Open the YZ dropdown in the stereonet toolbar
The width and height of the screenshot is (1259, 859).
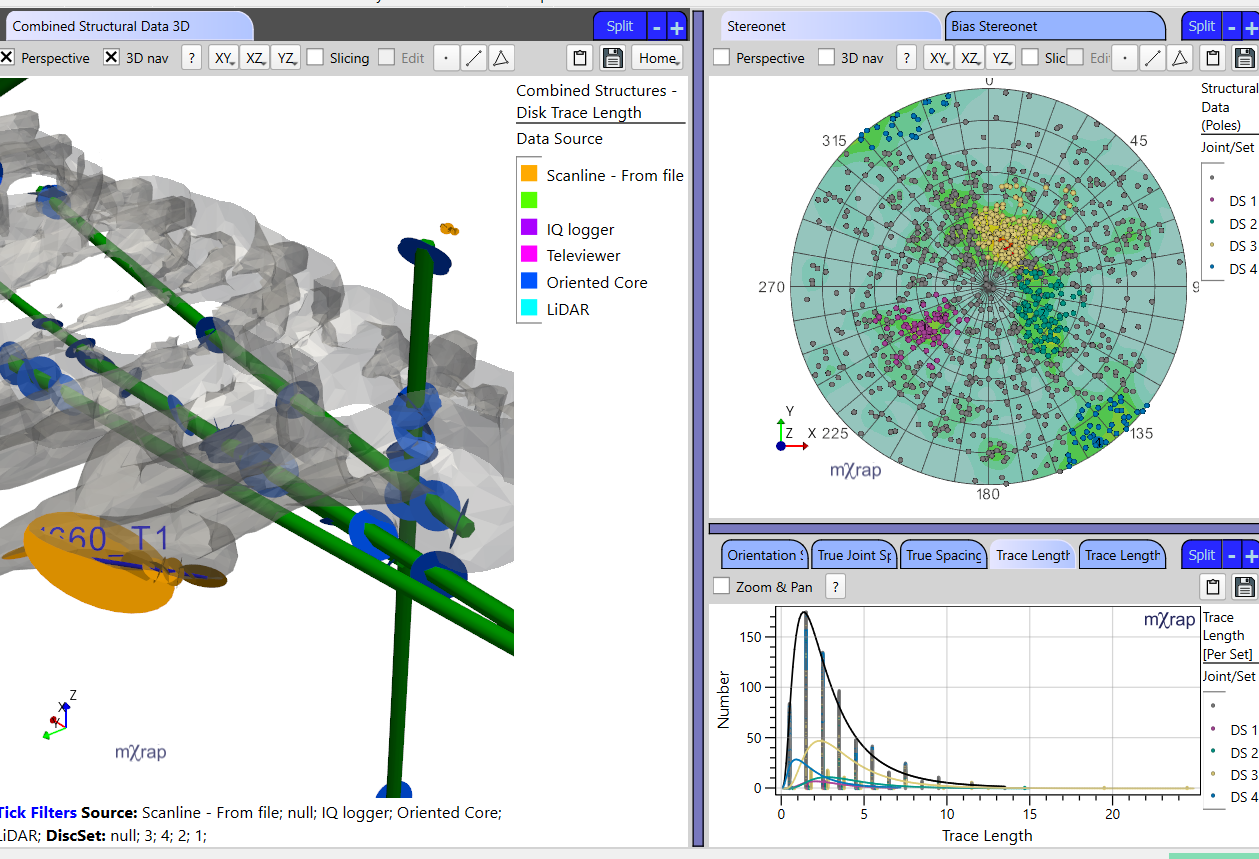1008,62
